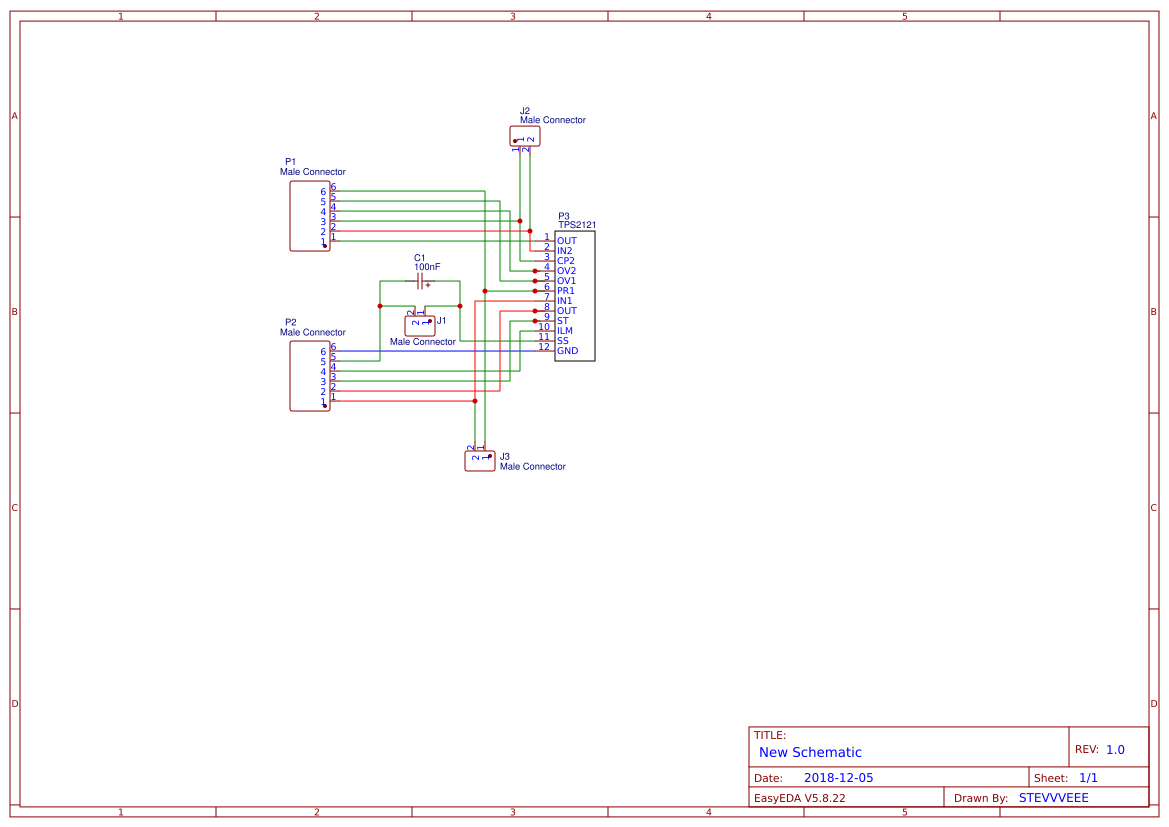Select the TPS2121 component symbol P3
The width and height of the screenshot is (1169, 827).
point(575,294)
